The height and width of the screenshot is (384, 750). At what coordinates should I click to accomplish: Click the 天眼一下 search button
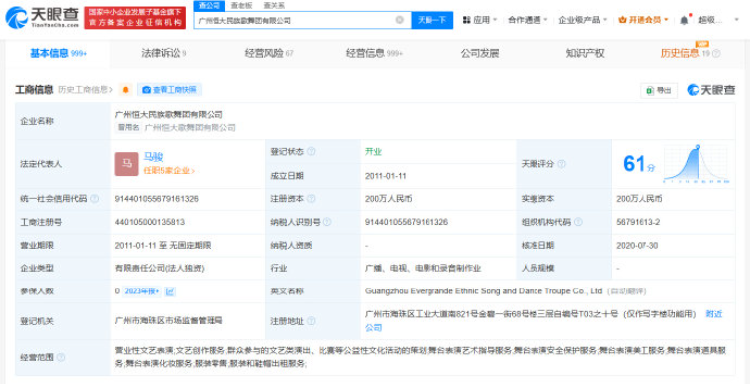tap(432, 20)
